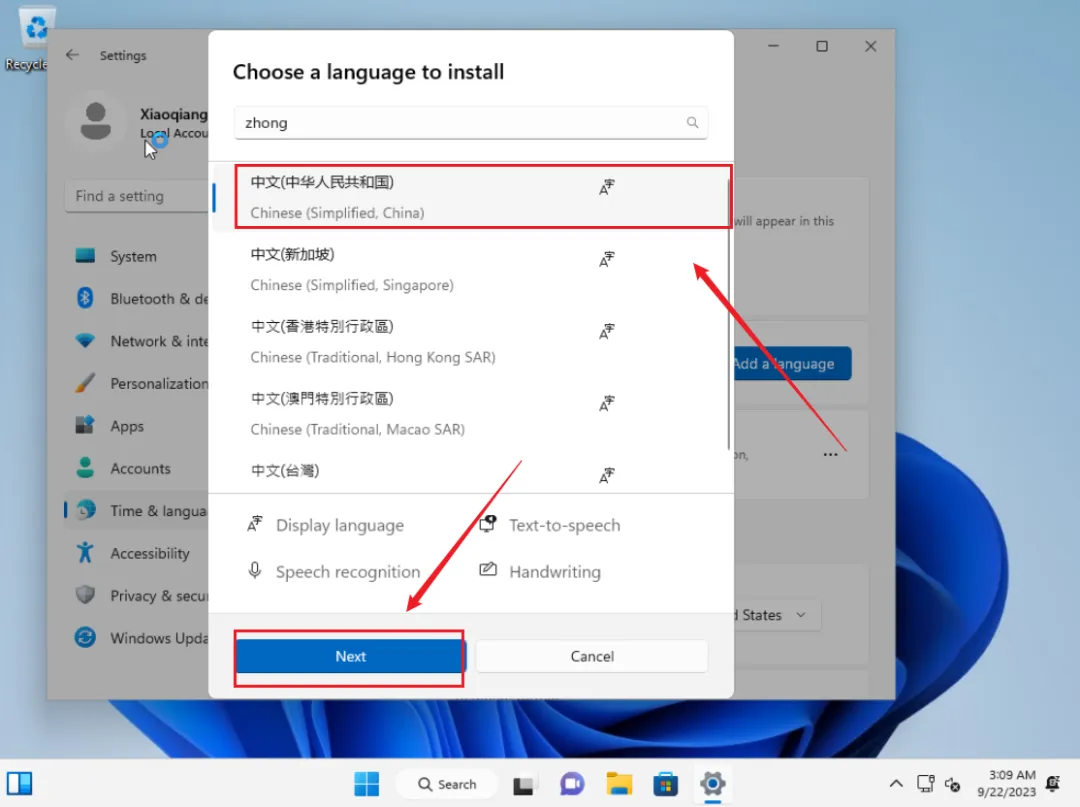Viewport: 1080px width, 807px height.
Task: Open the Widgets panel icon
Action: click(x=20, y=783)
